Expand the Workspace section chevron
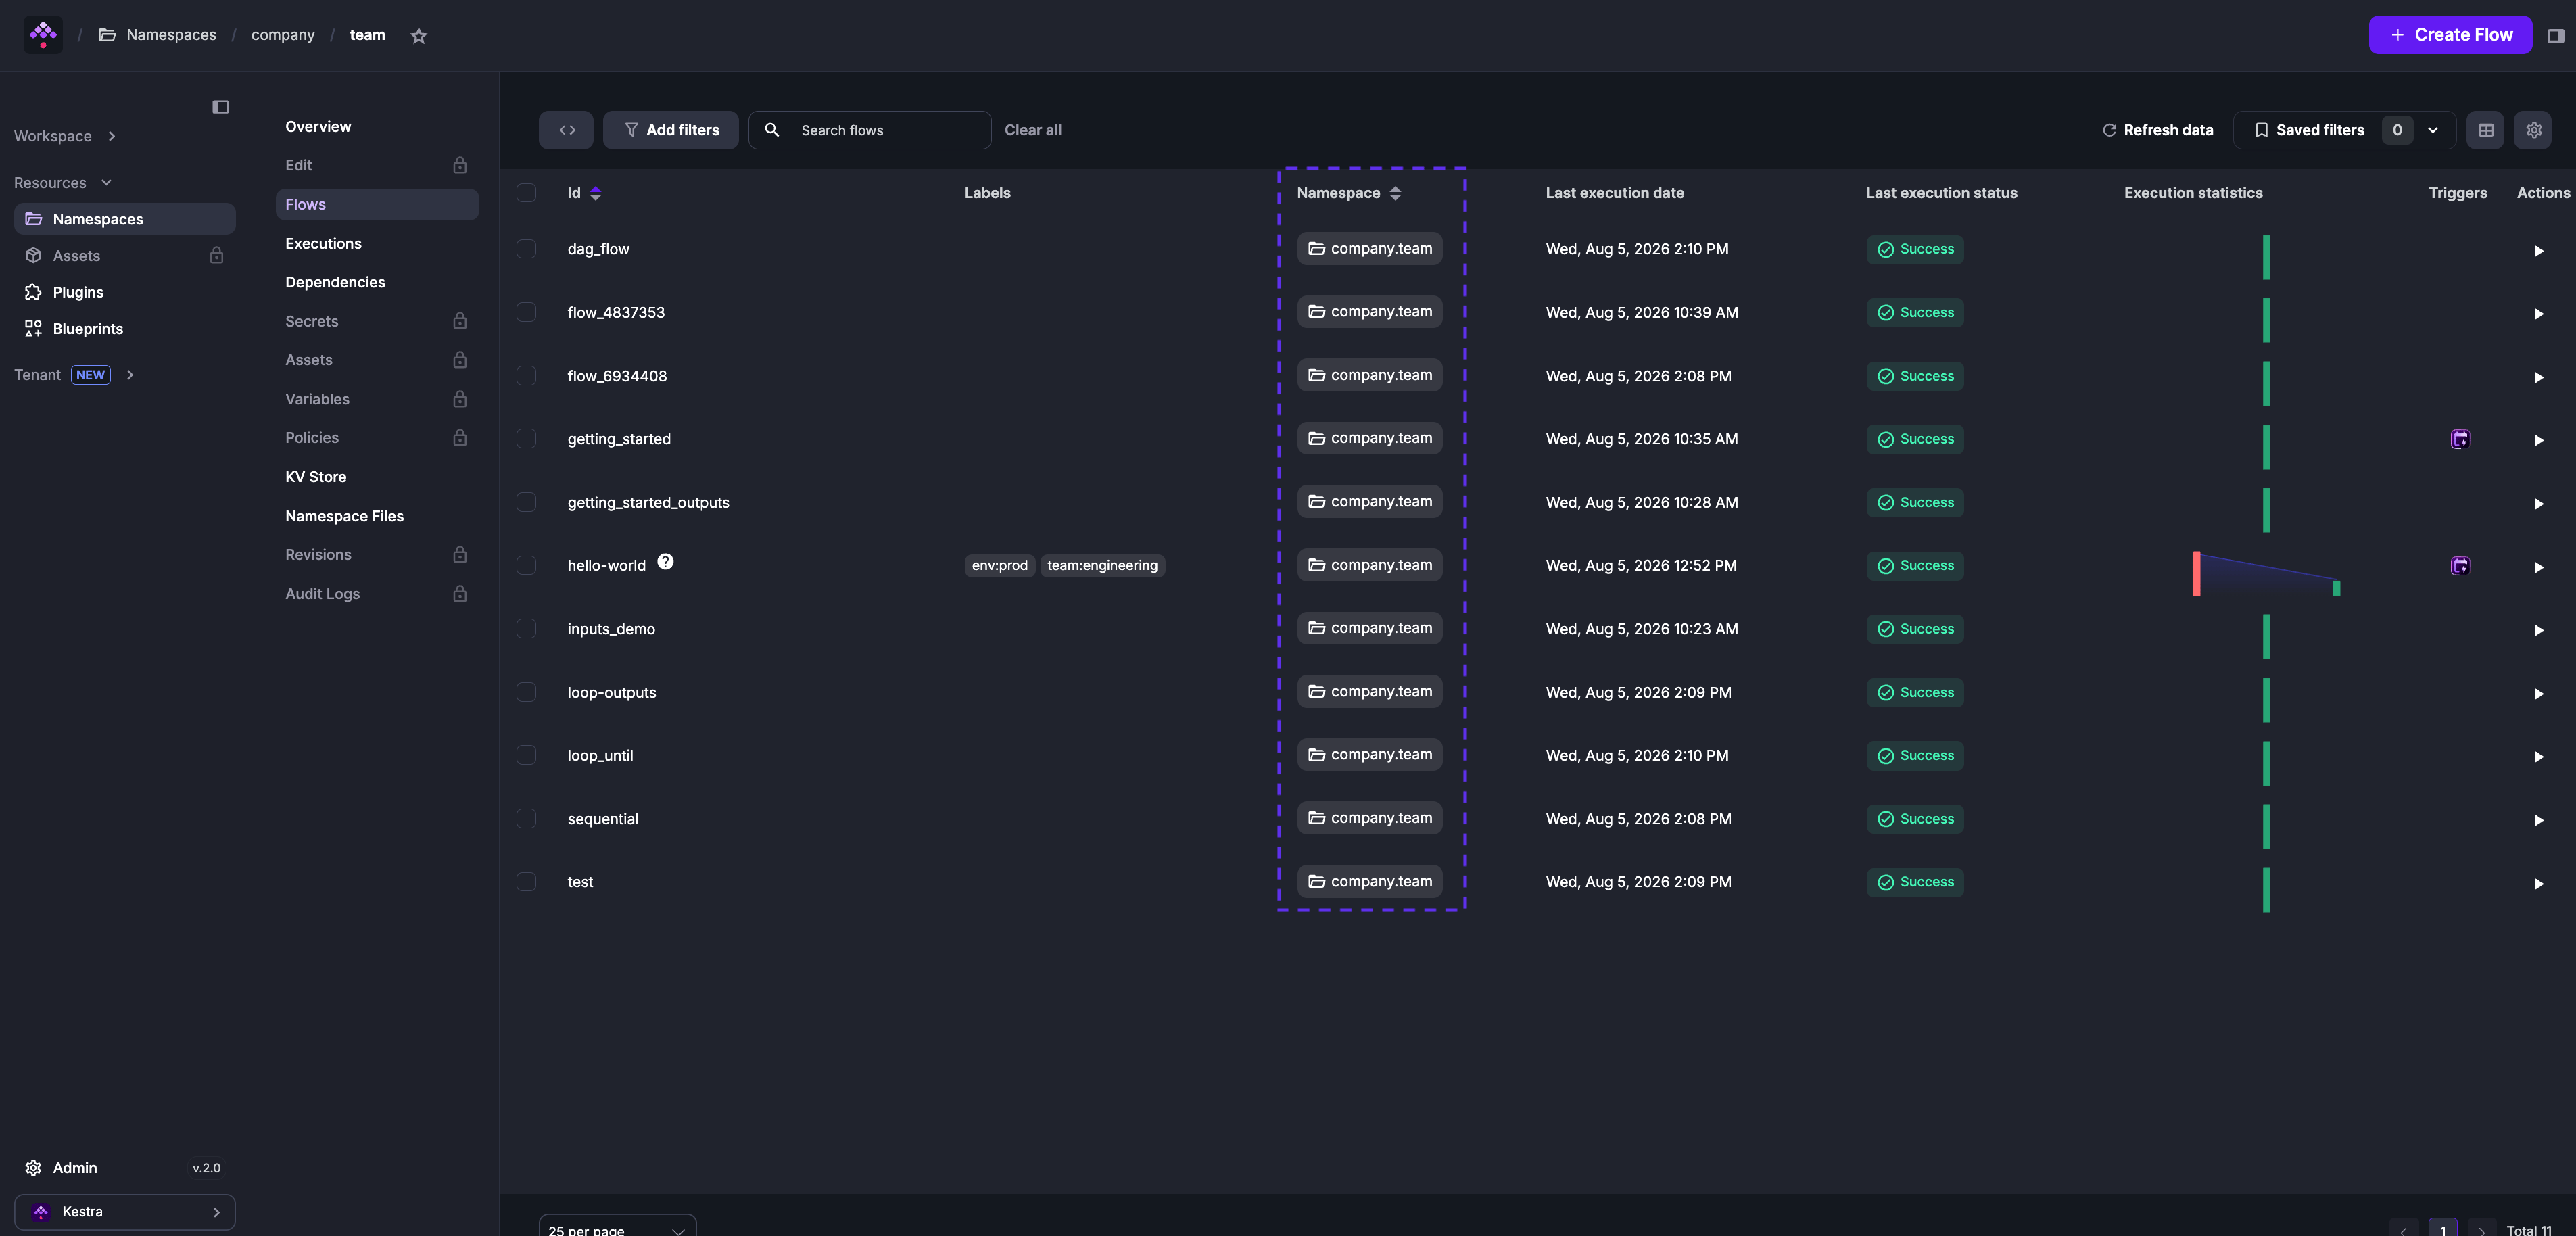Viewport: 2576px width, 1236px height. (112, 136)
